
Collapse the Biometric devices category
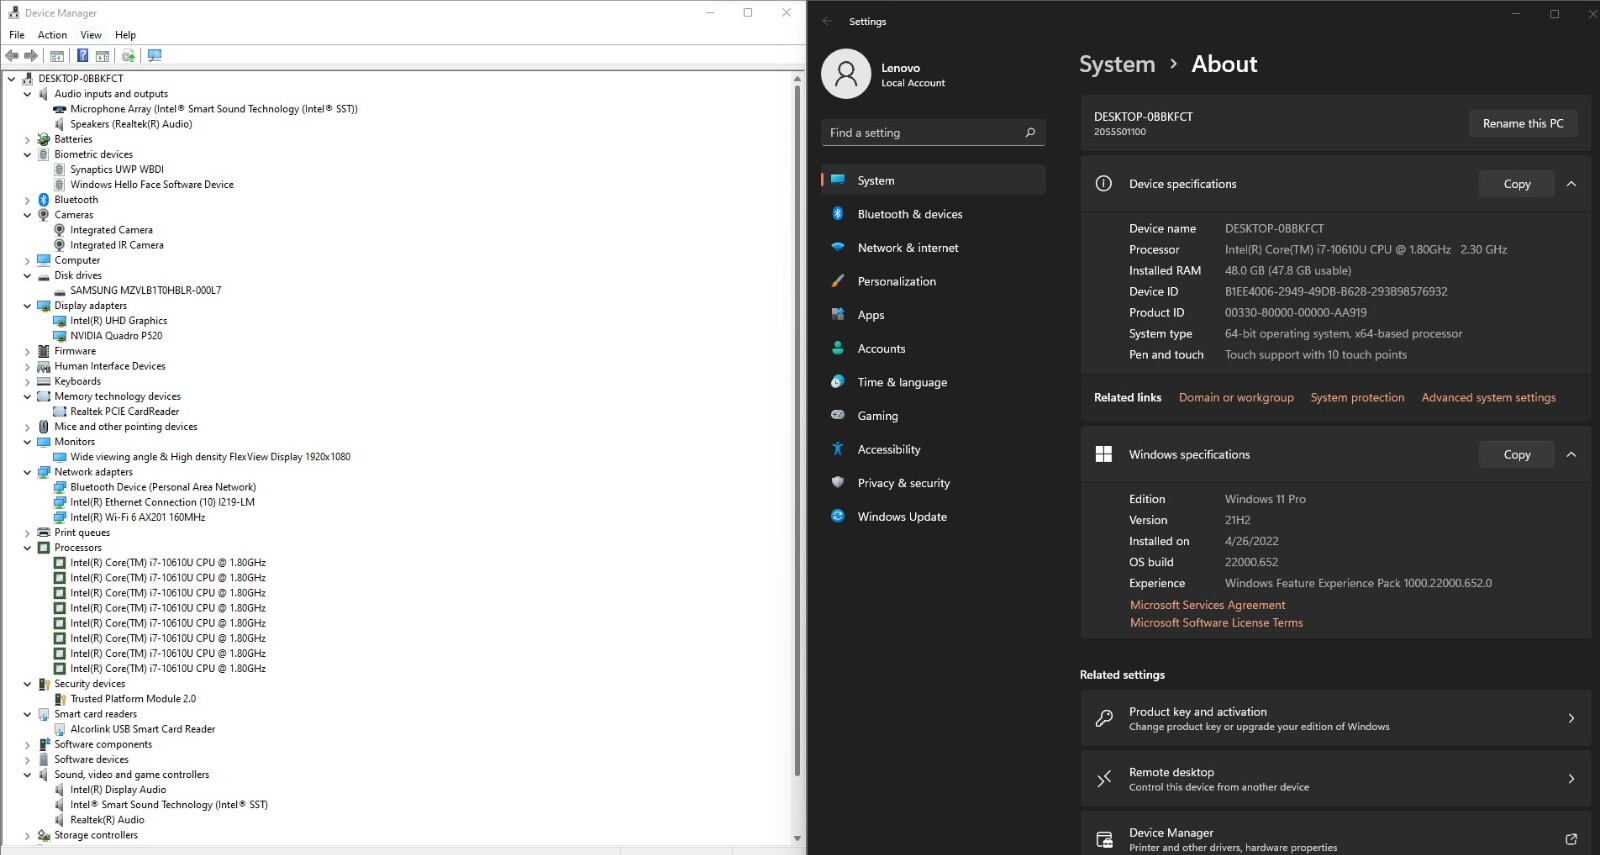pos(27,155)
